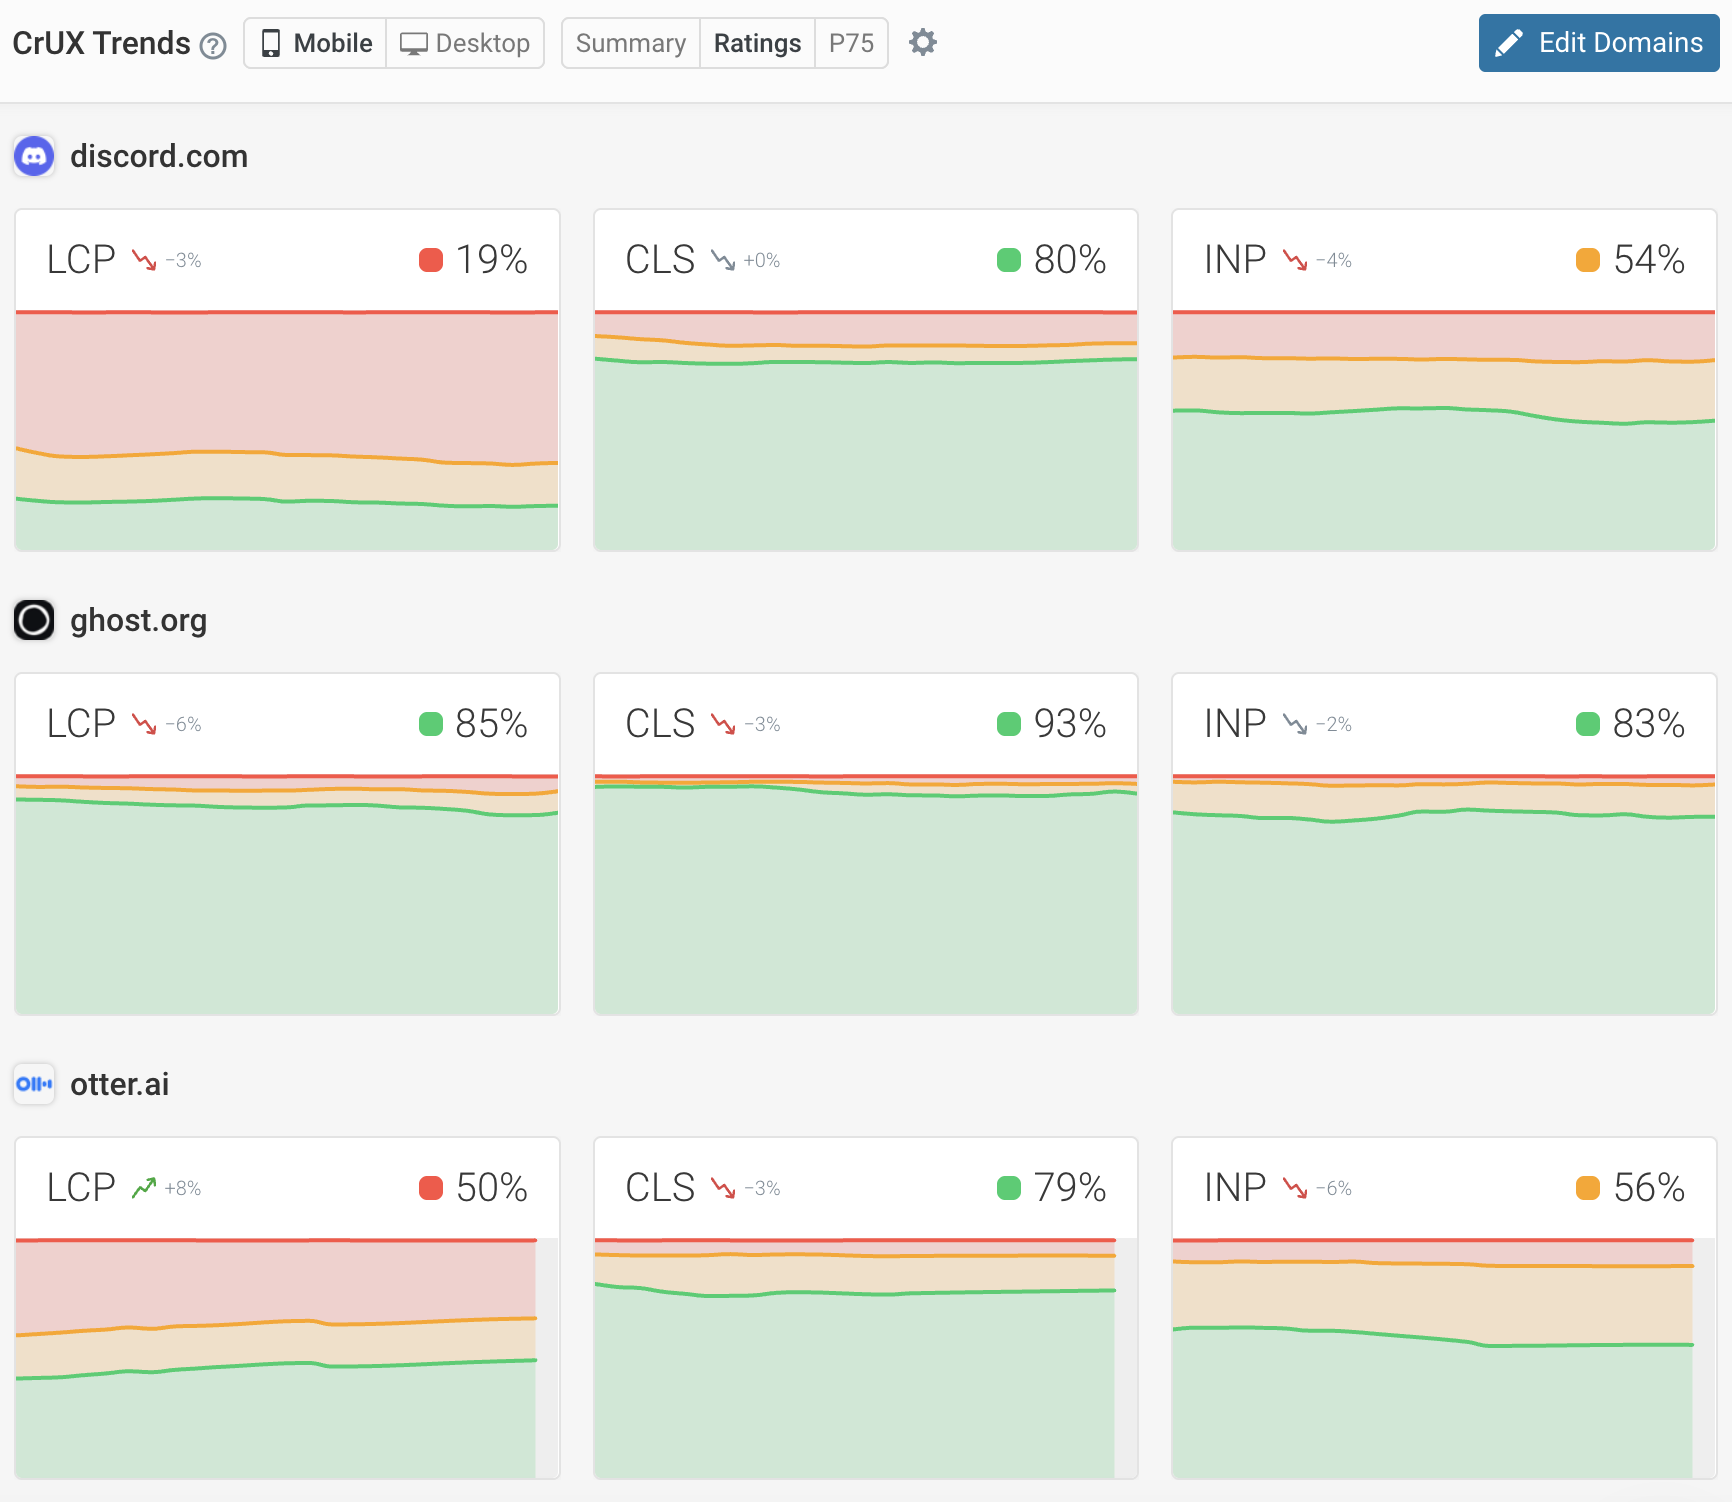Screen dimensions: 1732x1502
Task: Click ghost.org CLS downward trend arrow
Action: click(723, 724)
